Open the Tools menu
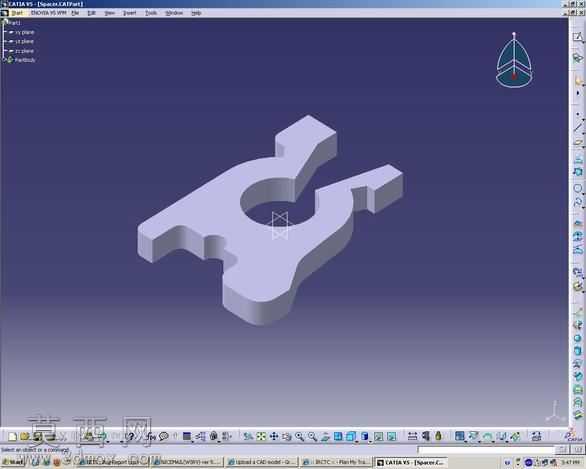Screen dimensions: 586x469 151,13
